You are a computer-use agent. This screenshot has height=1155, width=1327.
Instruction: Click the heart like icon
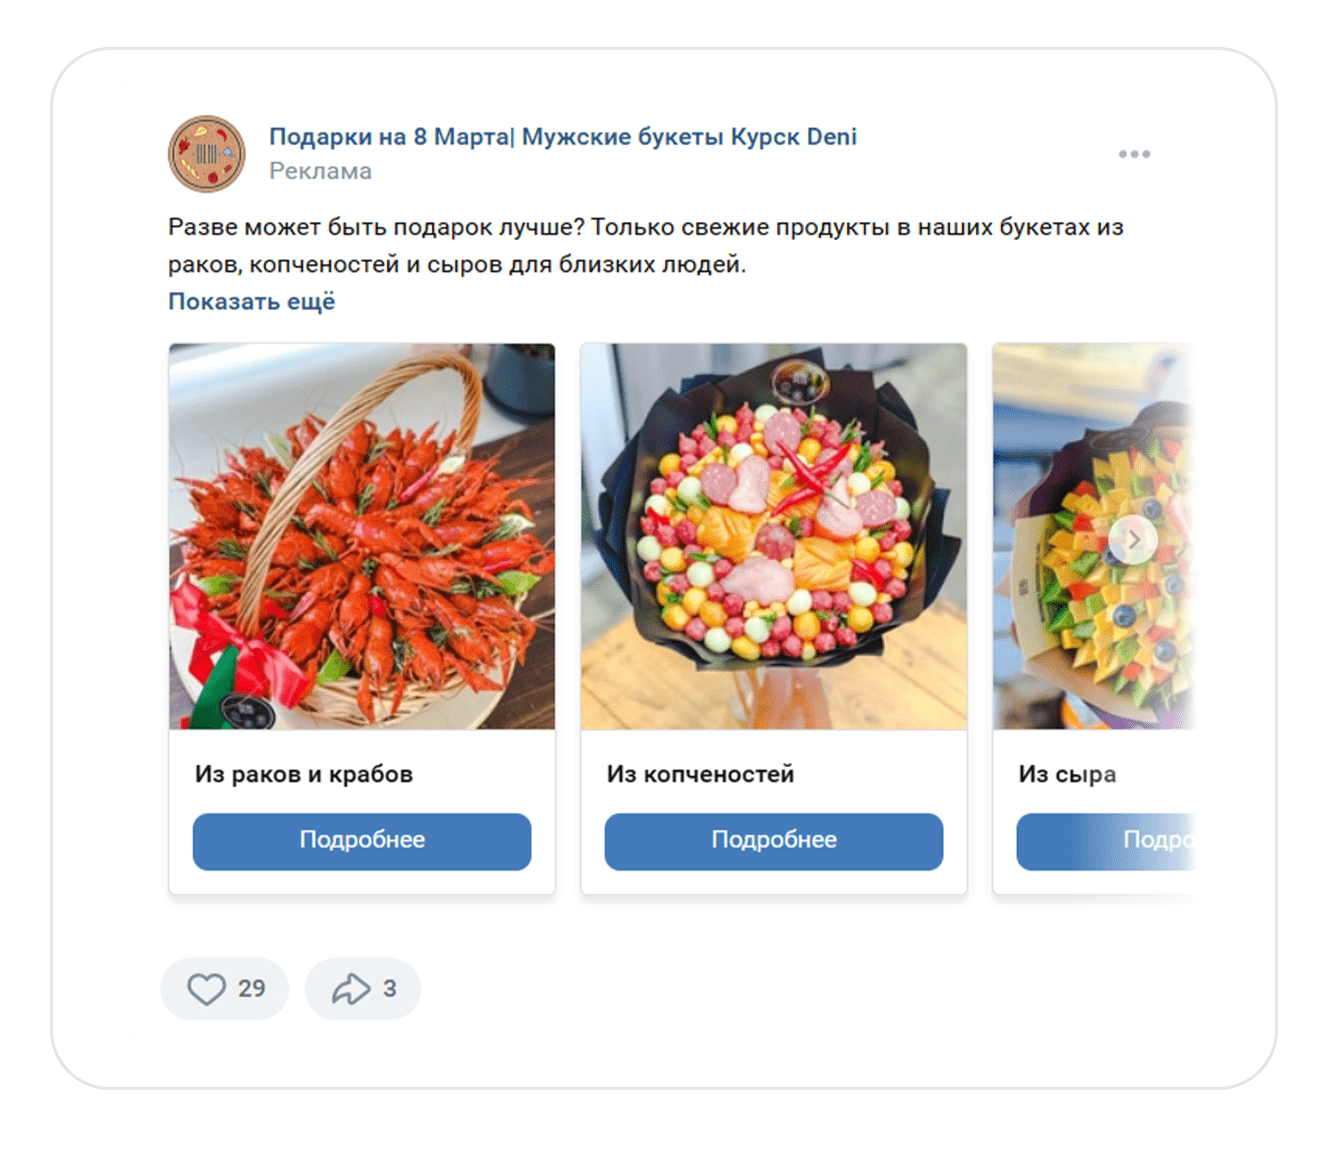coord(206,989)
